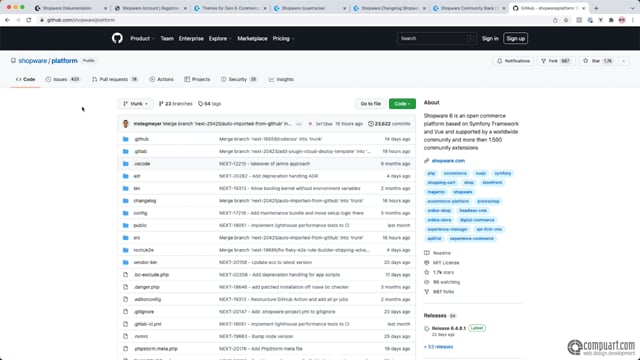Switch to the Insights tab
Screen dimensions: 640x360
281,79
